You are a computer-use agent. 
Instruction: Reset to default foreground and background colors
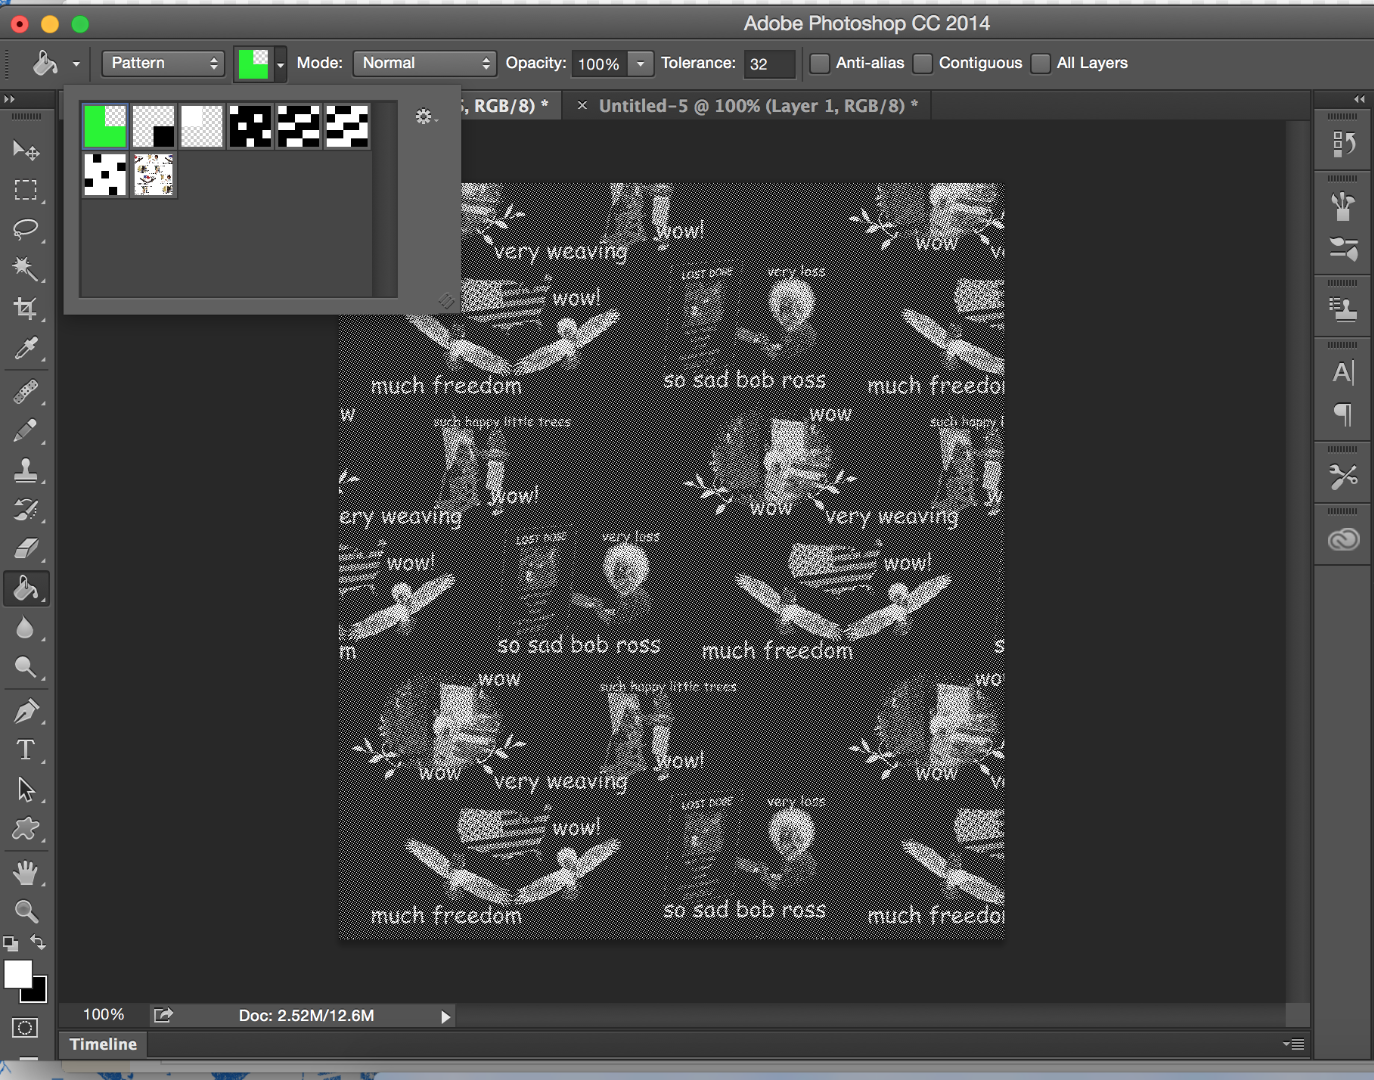[x=10, y=943]
